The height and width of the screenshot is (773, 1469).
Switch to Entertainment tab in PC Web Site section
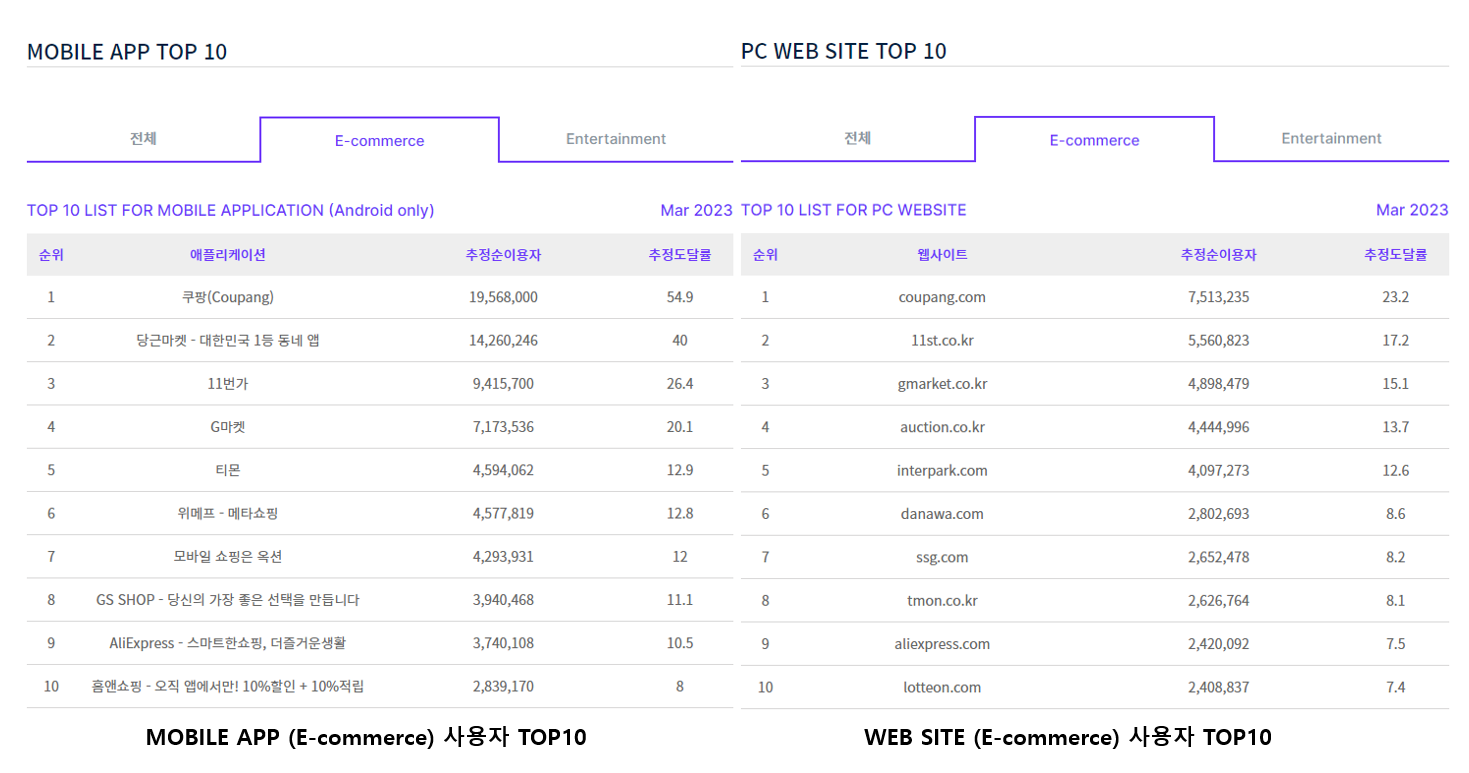point(1331,139)
